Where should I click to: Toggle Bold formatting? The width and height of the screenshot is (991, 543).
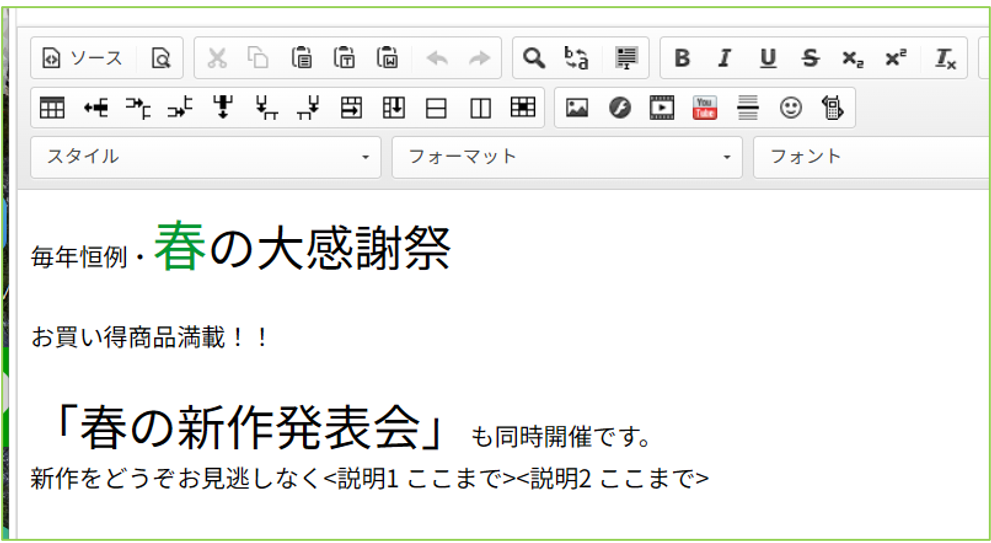(x=682, y=58)
